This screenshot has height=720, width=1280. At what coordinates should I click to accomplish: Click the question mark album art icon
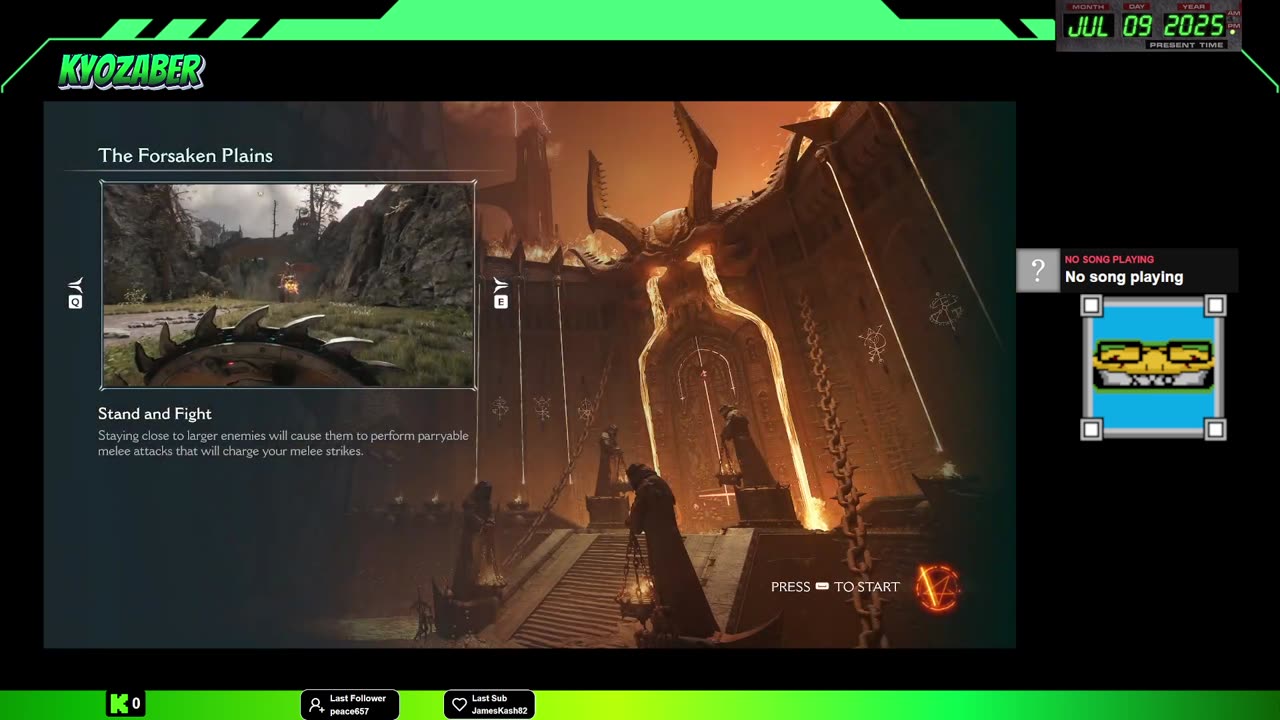tap(1038, 270)
